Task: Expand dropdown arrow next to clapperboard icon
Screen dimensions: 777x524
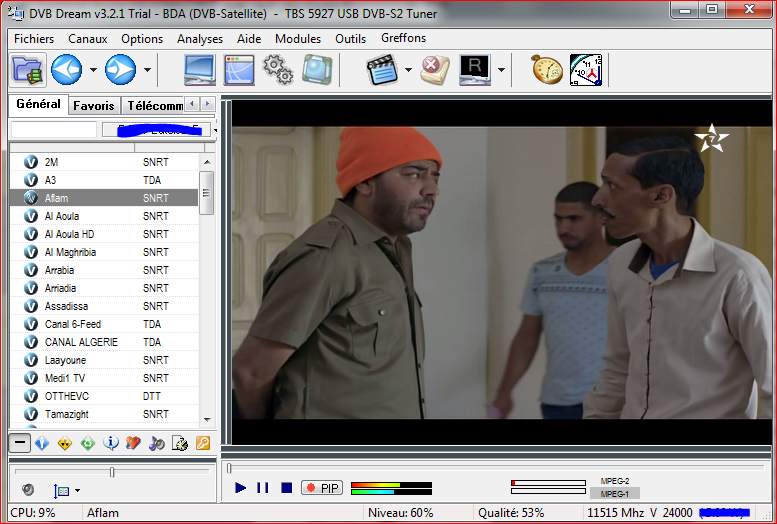Action: [x=408, y=70]
